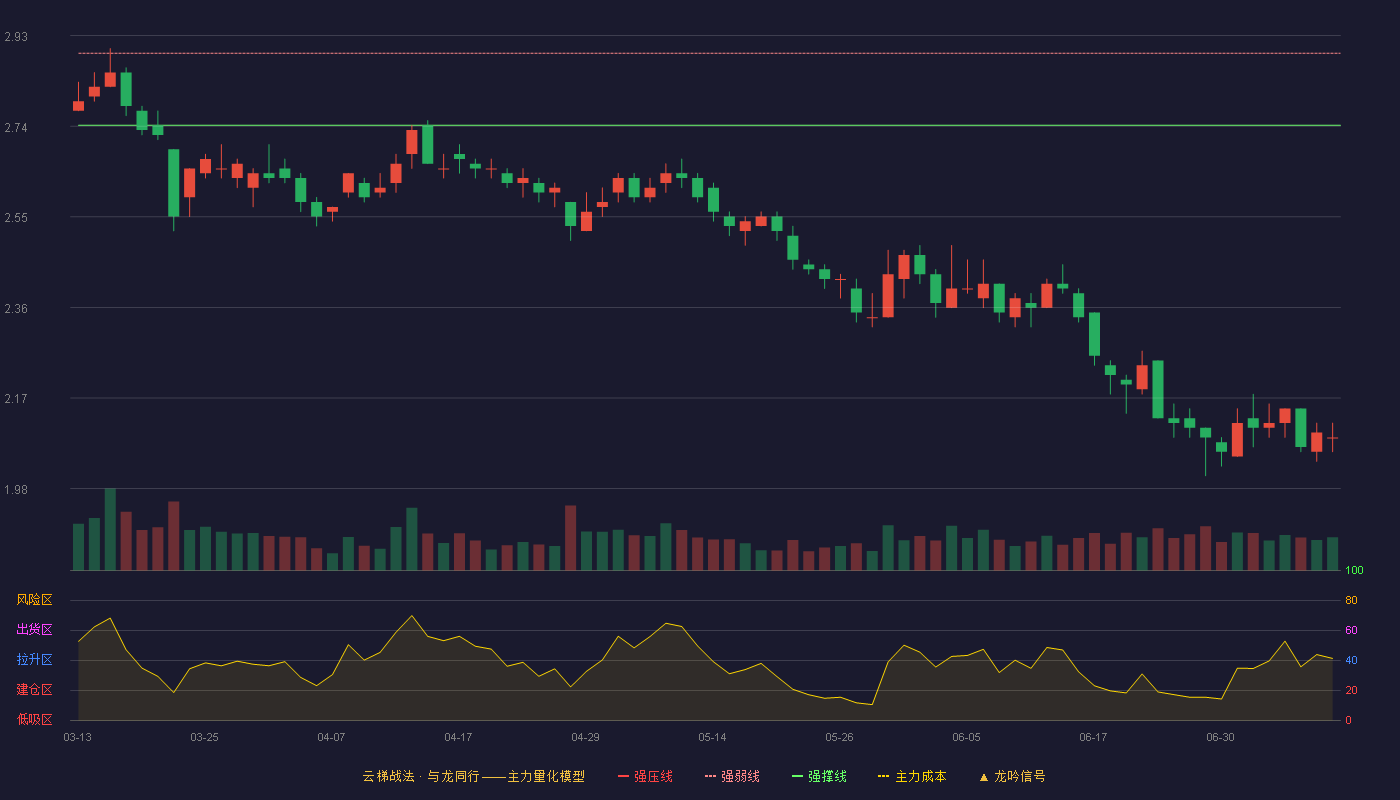Screen dimensions: 1400x800
Task: Click the 05-14 date axis label
Action: click(712, 737)
